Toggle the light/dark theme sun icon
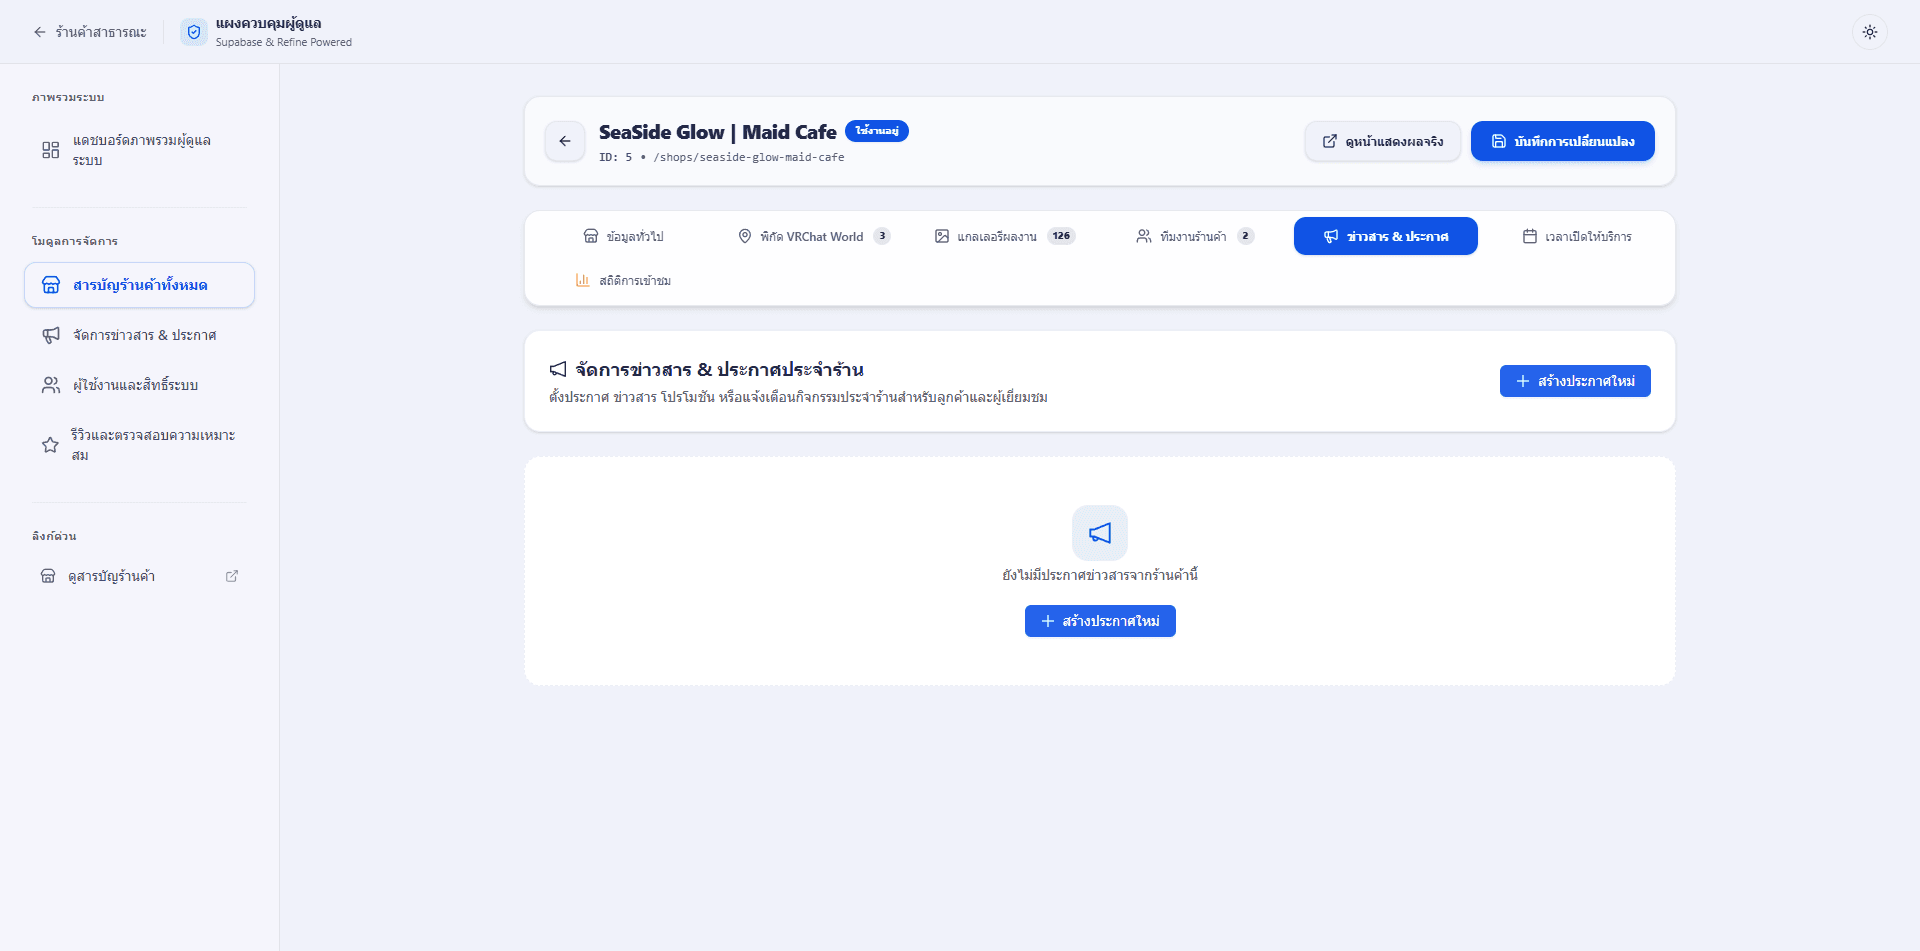 (1869, 32)
